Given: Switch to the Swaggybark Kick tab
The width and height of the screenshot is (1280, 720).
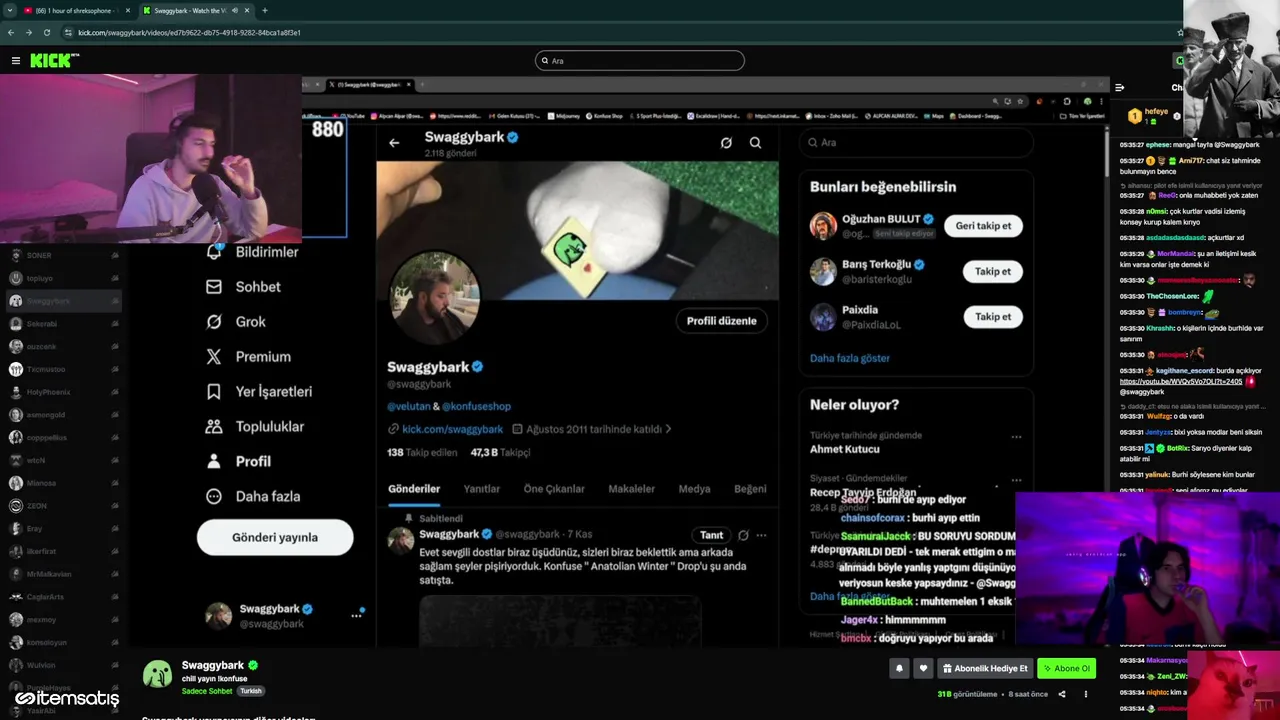Looking at the screenshot, I should (x=196, y=10).
